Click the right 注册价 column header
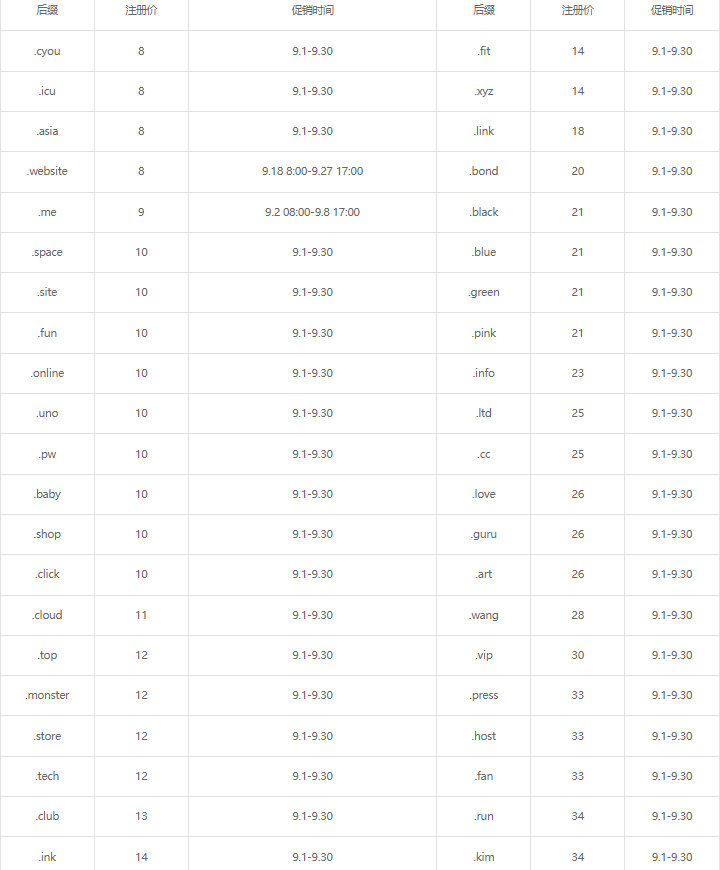The width and height of the screenshot is (720, 870). tap(577, 11)
